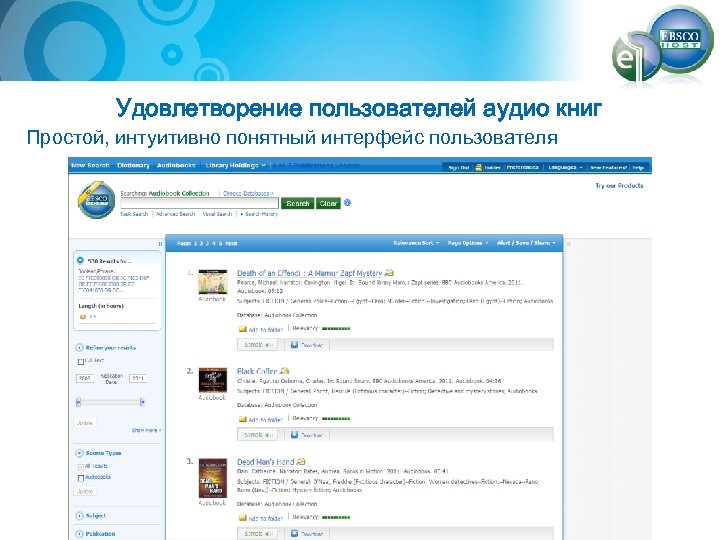The image size is (720, 540).
Task: Click the right handle of publication date slider
Action: (142, 402)
